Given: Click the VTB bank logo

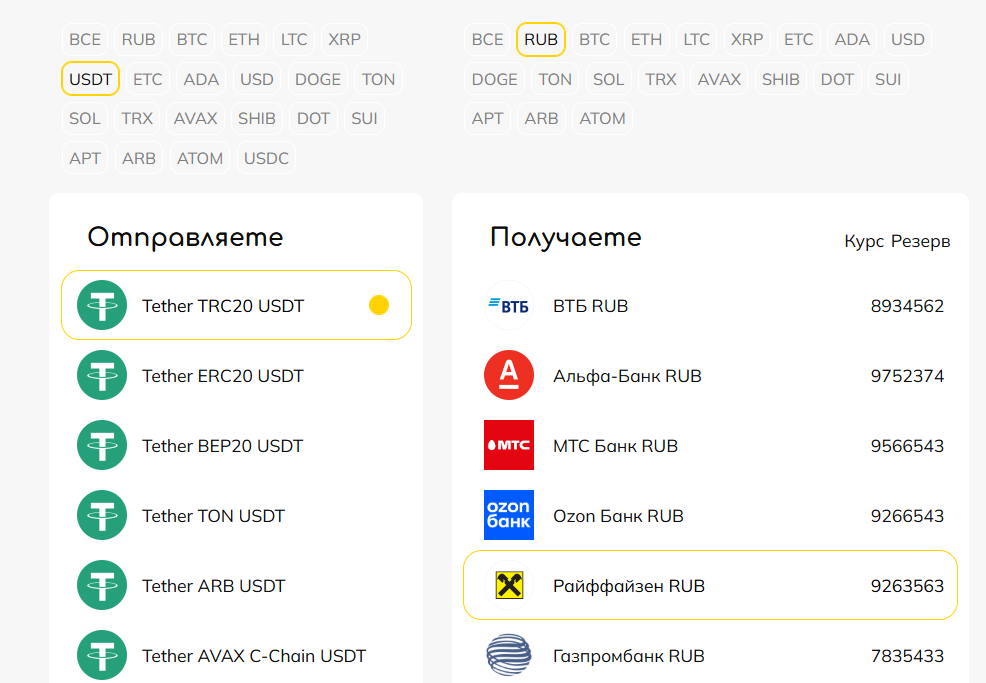Looking at the screenshot, I should coord(508,306).
